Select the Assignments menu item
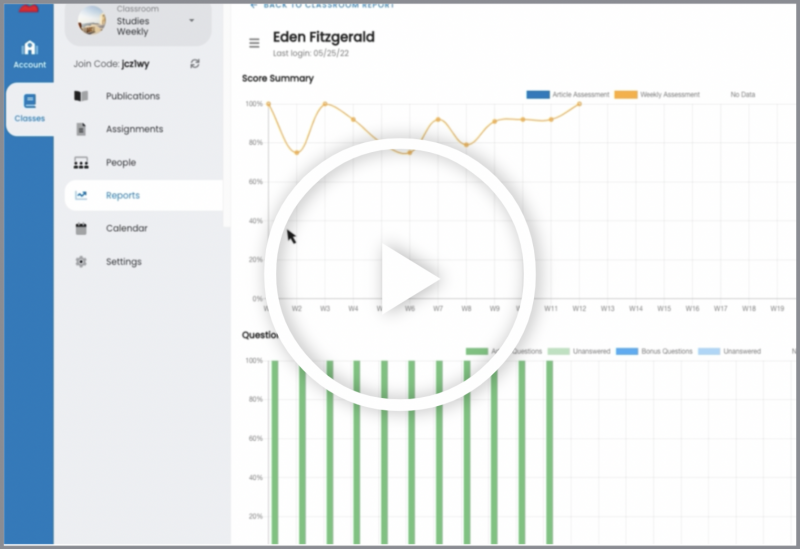This screenshot has height=549, width=800. tap(134, 129)
